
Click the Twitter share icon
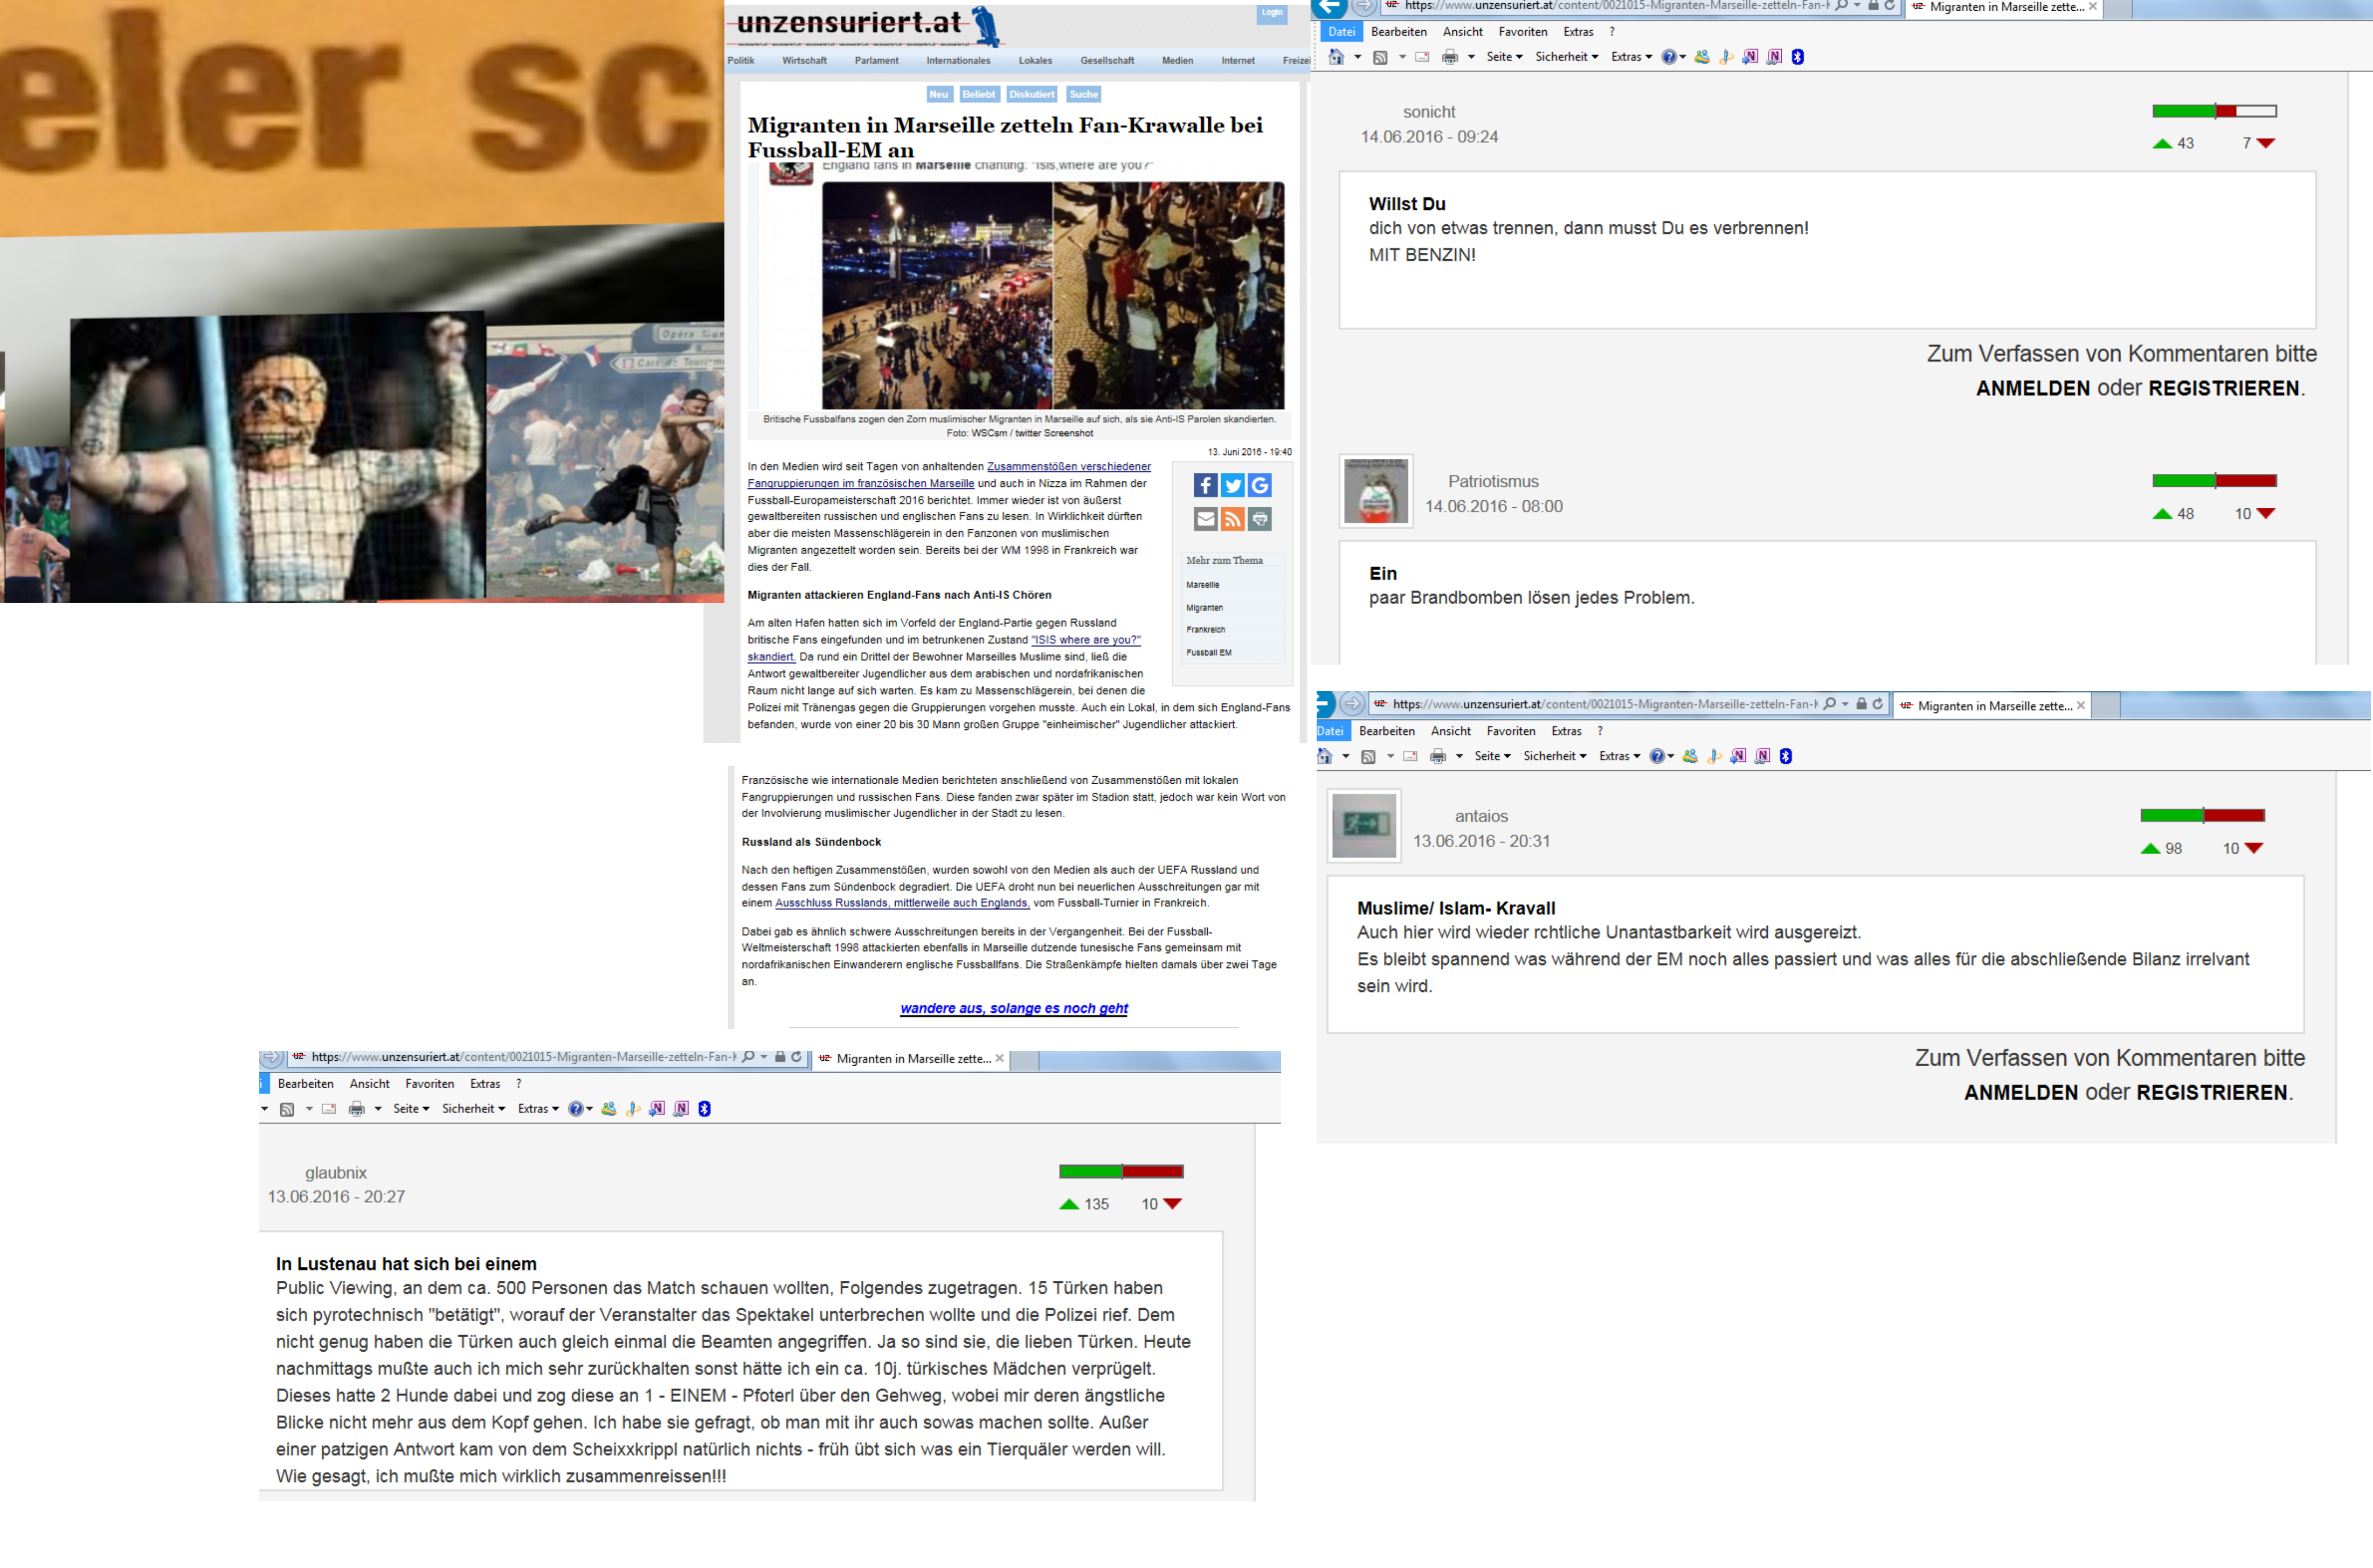click(x=1233, y=486)
